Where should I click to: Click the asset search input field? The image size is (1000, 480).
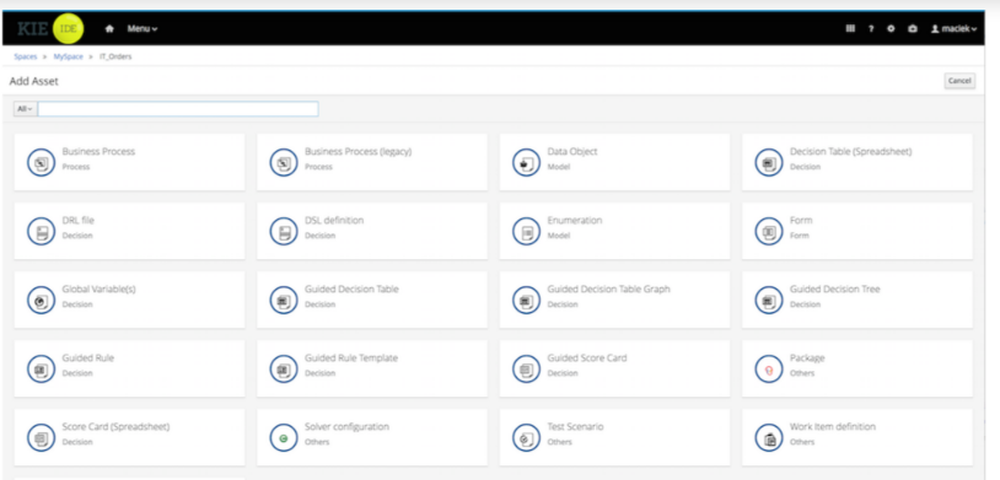pos(178,109)
